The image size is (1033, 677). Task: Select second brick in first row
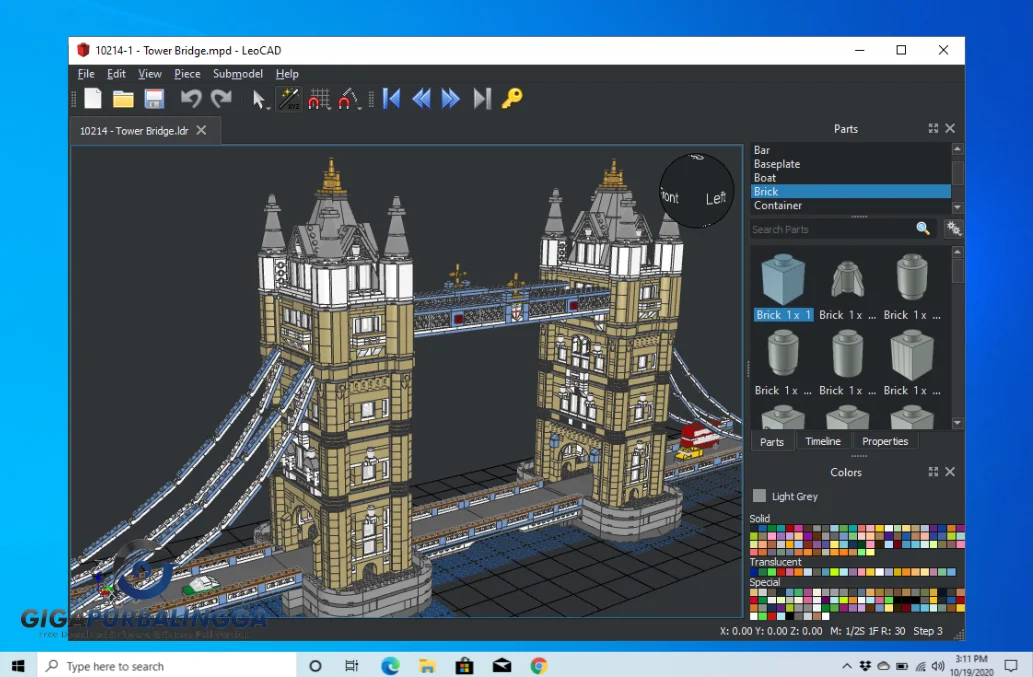pos(847,287)
